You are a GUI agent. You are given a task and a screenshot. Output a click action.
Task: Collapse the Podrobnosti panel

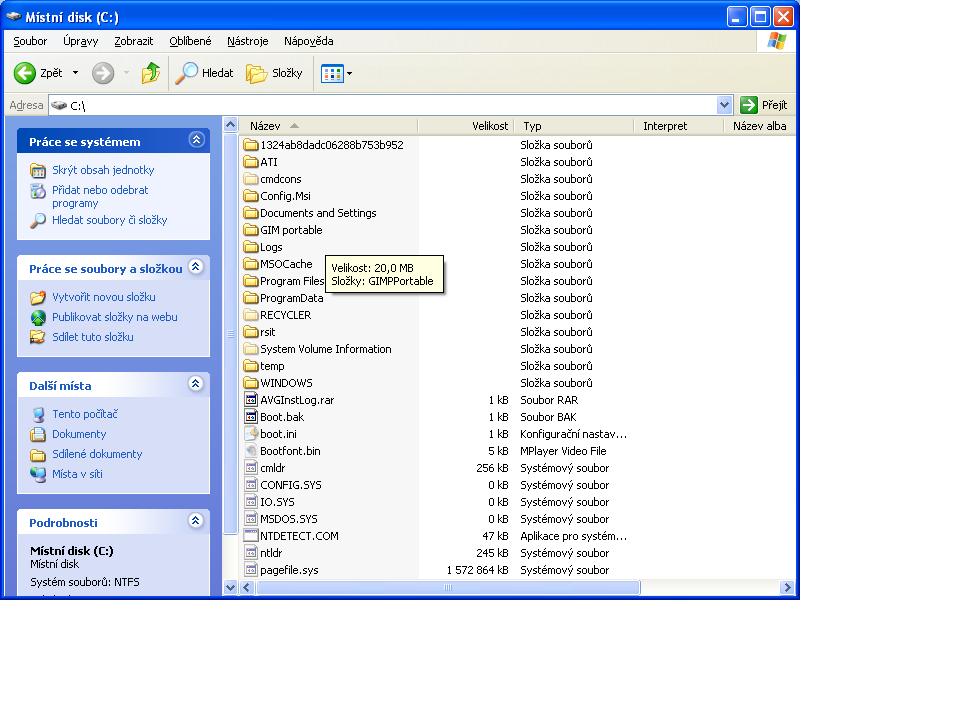[196, 522]
